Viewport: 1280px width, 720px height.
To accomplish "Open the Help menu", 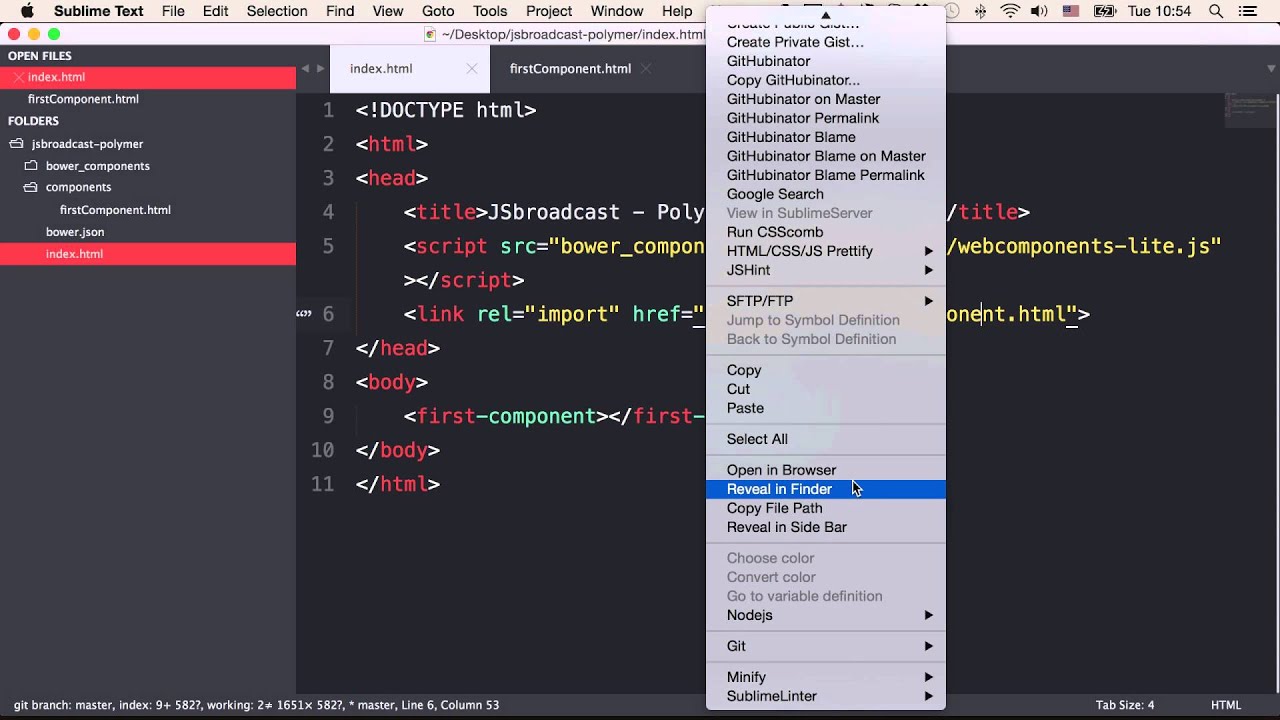I will tap(677, 11).
